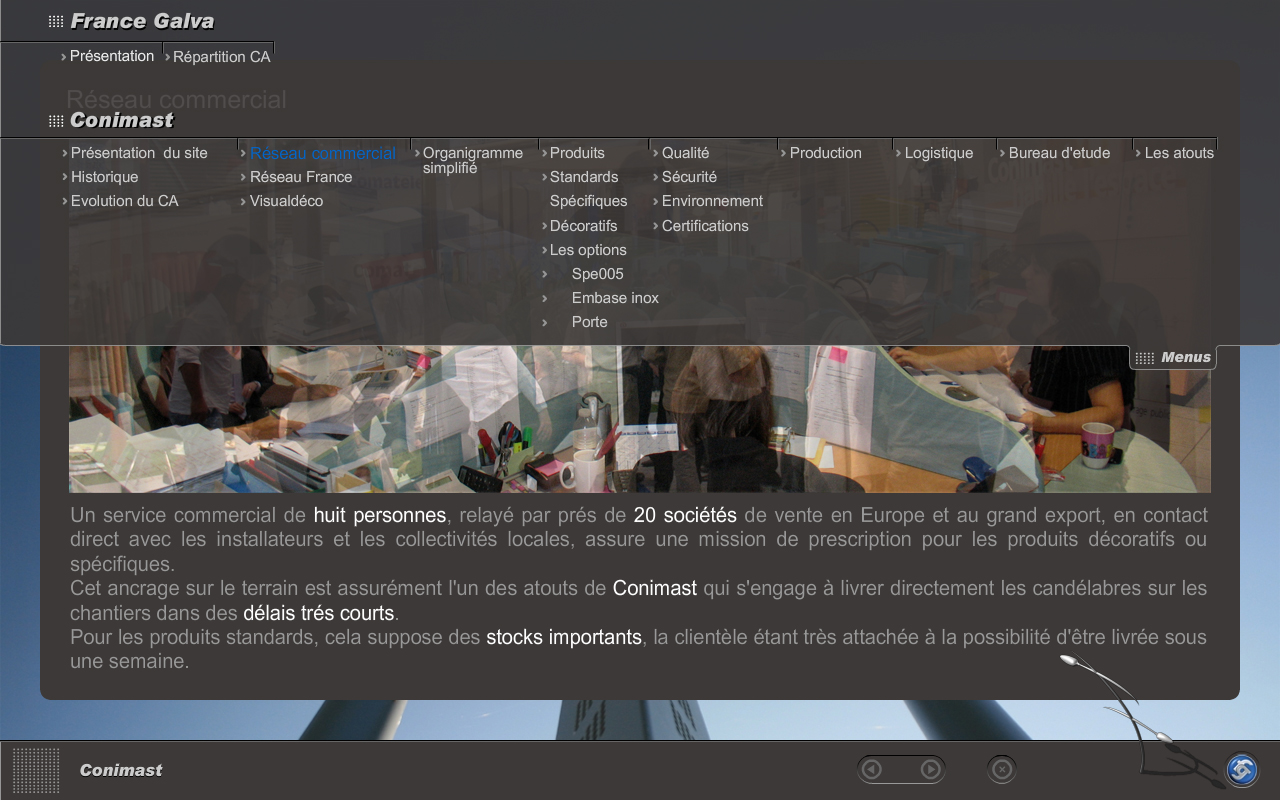Open Les atouts menu item

point(1178,153)
